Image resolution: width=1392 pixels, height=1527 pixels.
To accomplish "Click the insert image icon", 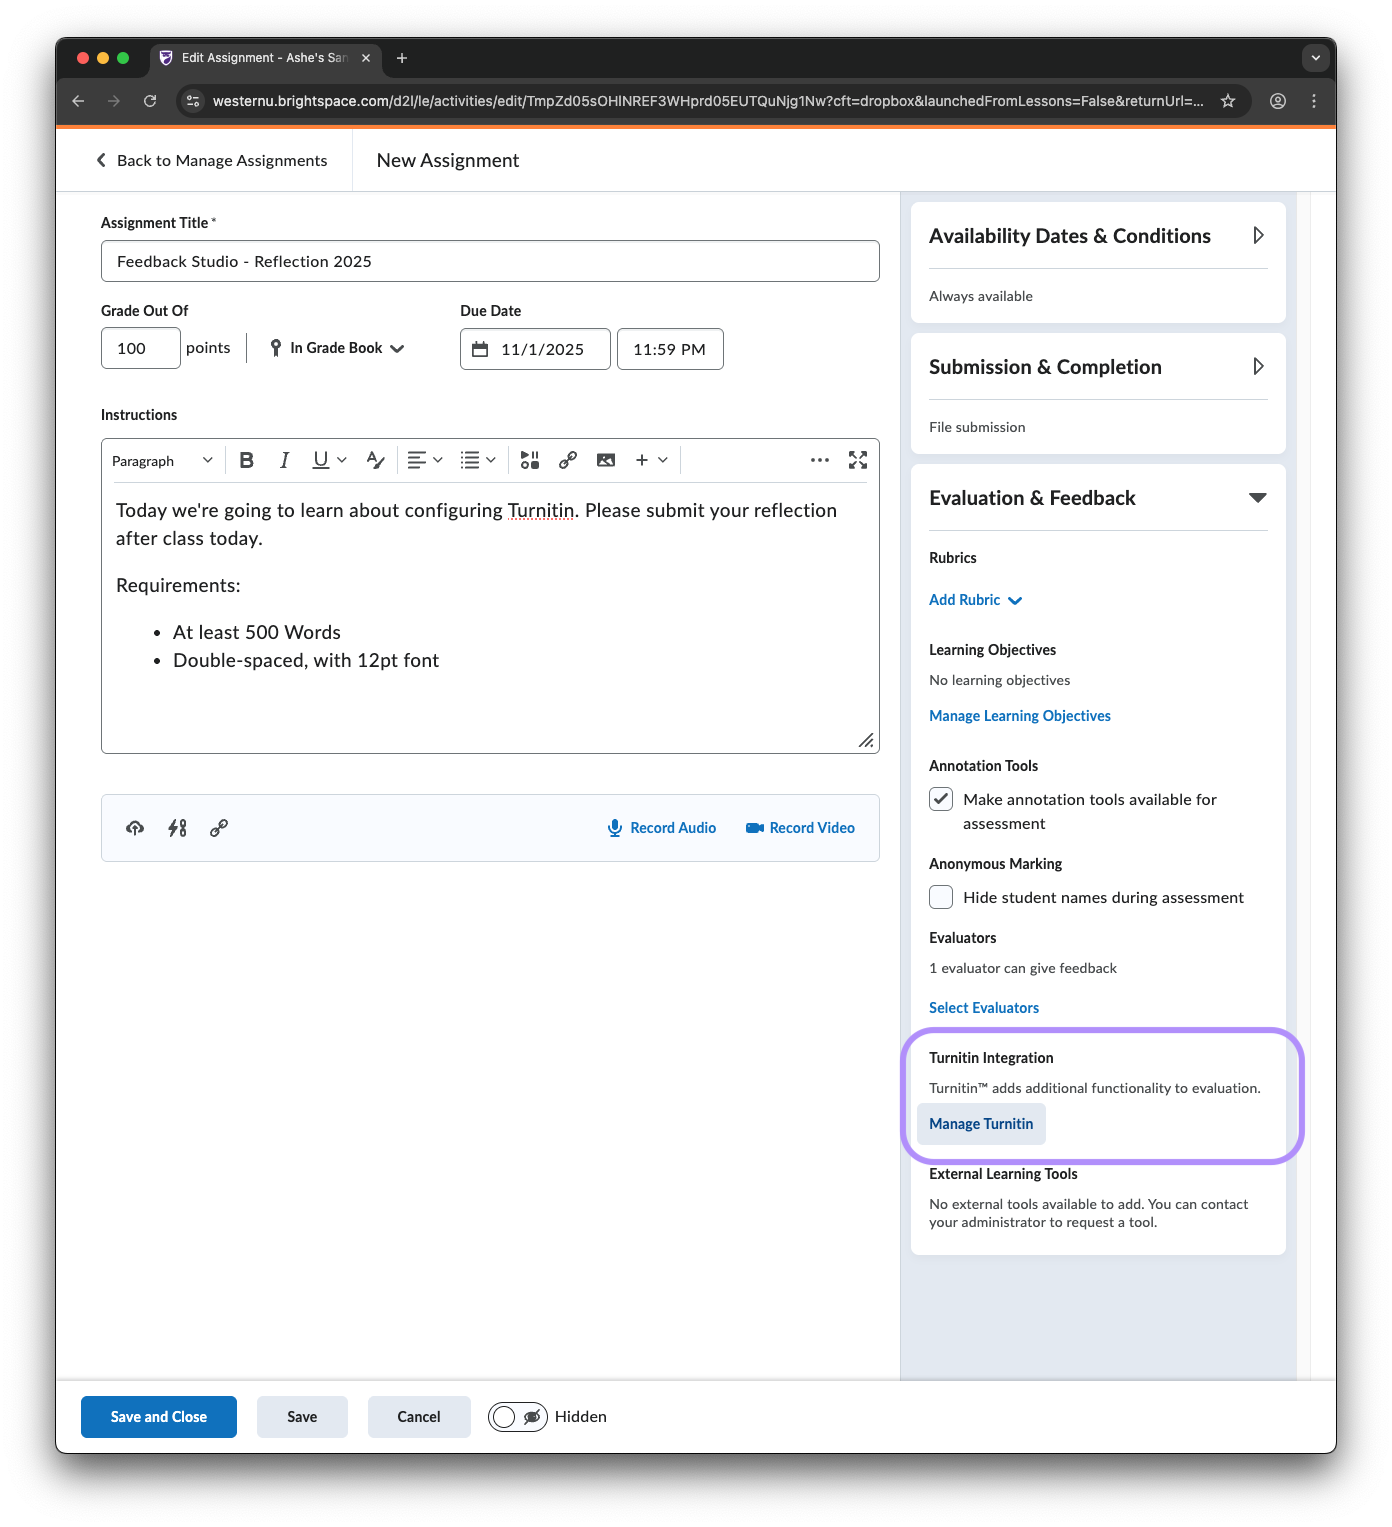I will pos(606,460).
